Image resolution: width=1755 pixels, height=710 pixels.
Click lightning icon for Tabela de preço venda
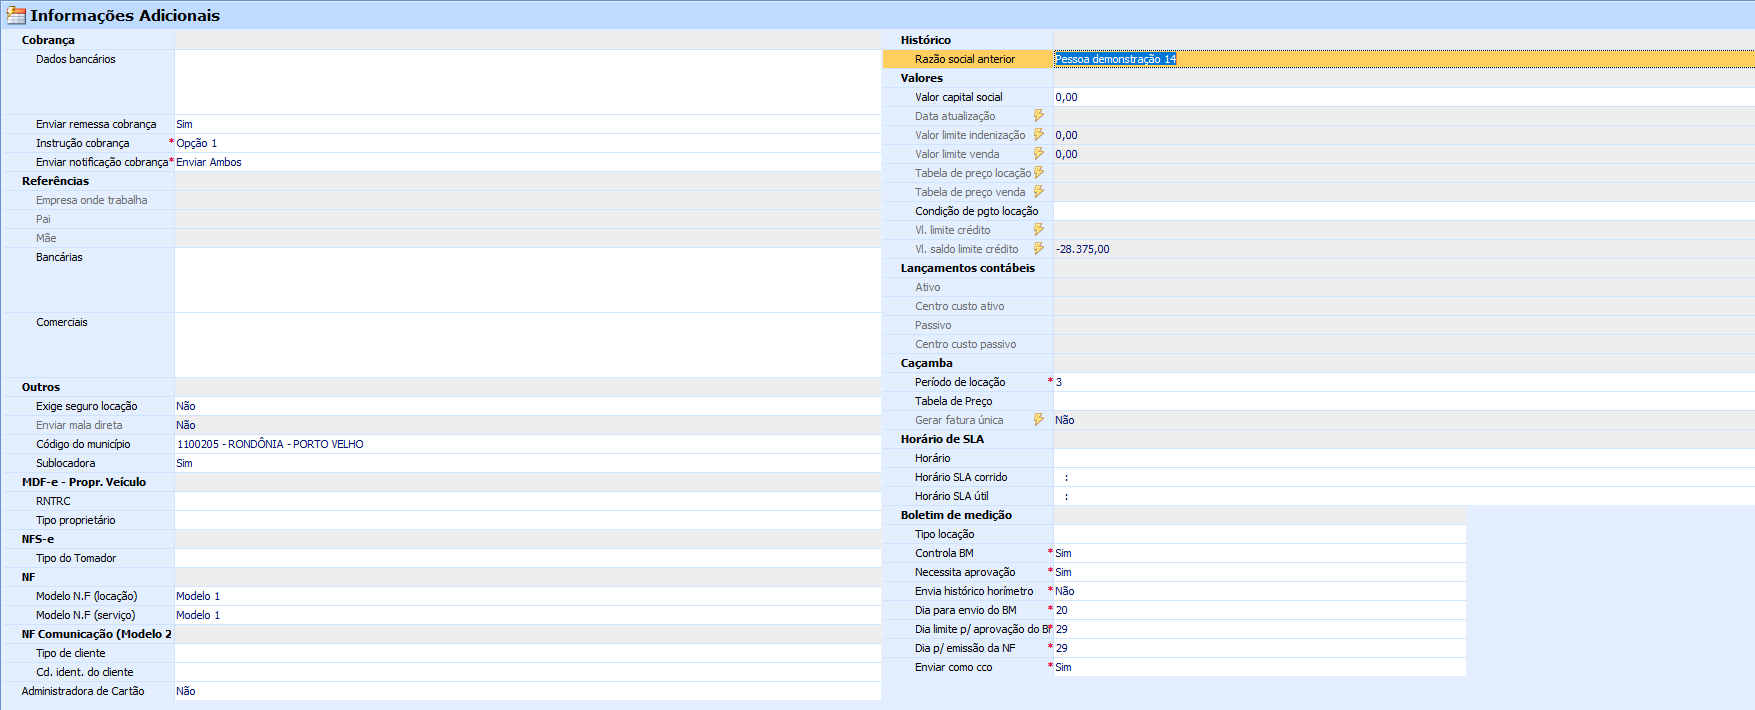pyautogui.click(x=1039, y=192)
